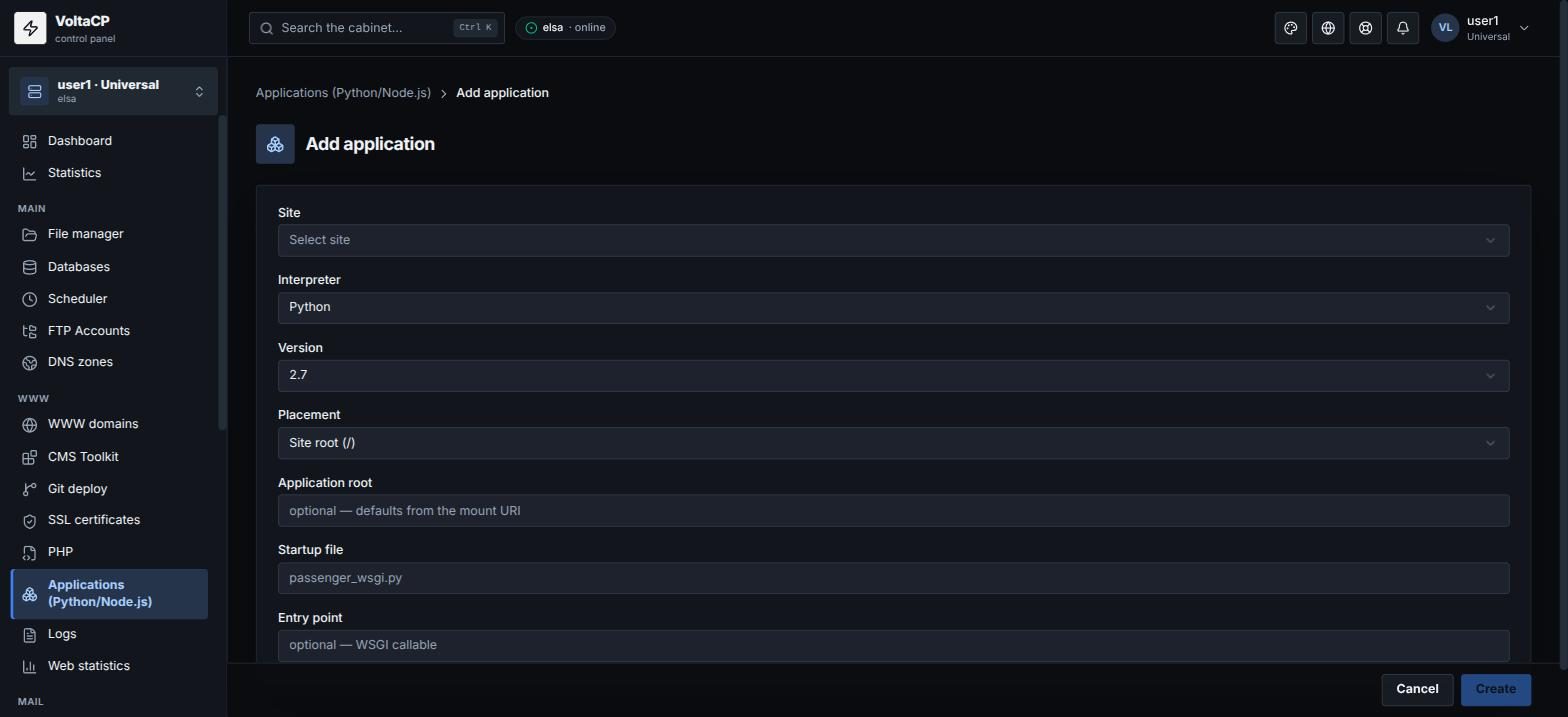Open the Interpreter dropdown showing Python
This screenshot has width=1568, height=717.
click(x=893, y=307)
